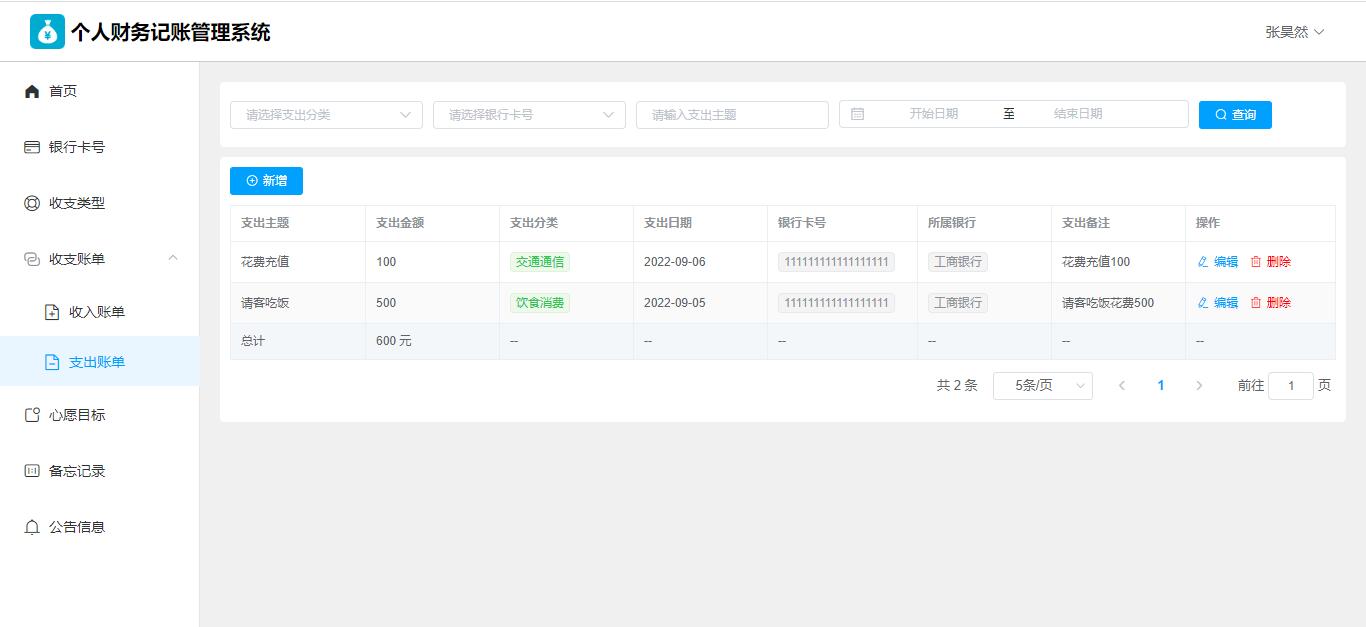This screenshot has height=627, width=1366.
Task: Open the 张昊然 user dropdown menu
Action: (x=1294, y=32)
